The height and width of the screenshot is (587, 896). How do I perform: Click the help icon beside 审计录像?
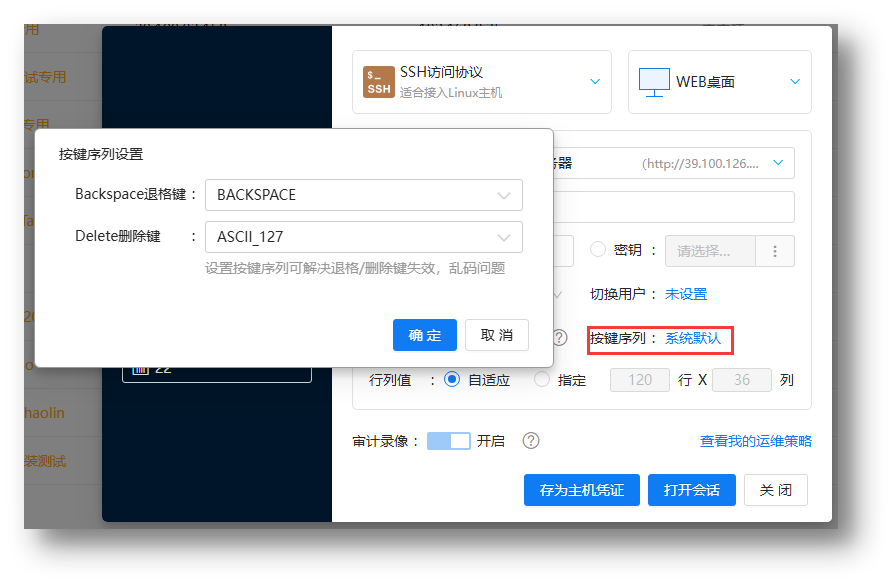click(x=531, y=441)
